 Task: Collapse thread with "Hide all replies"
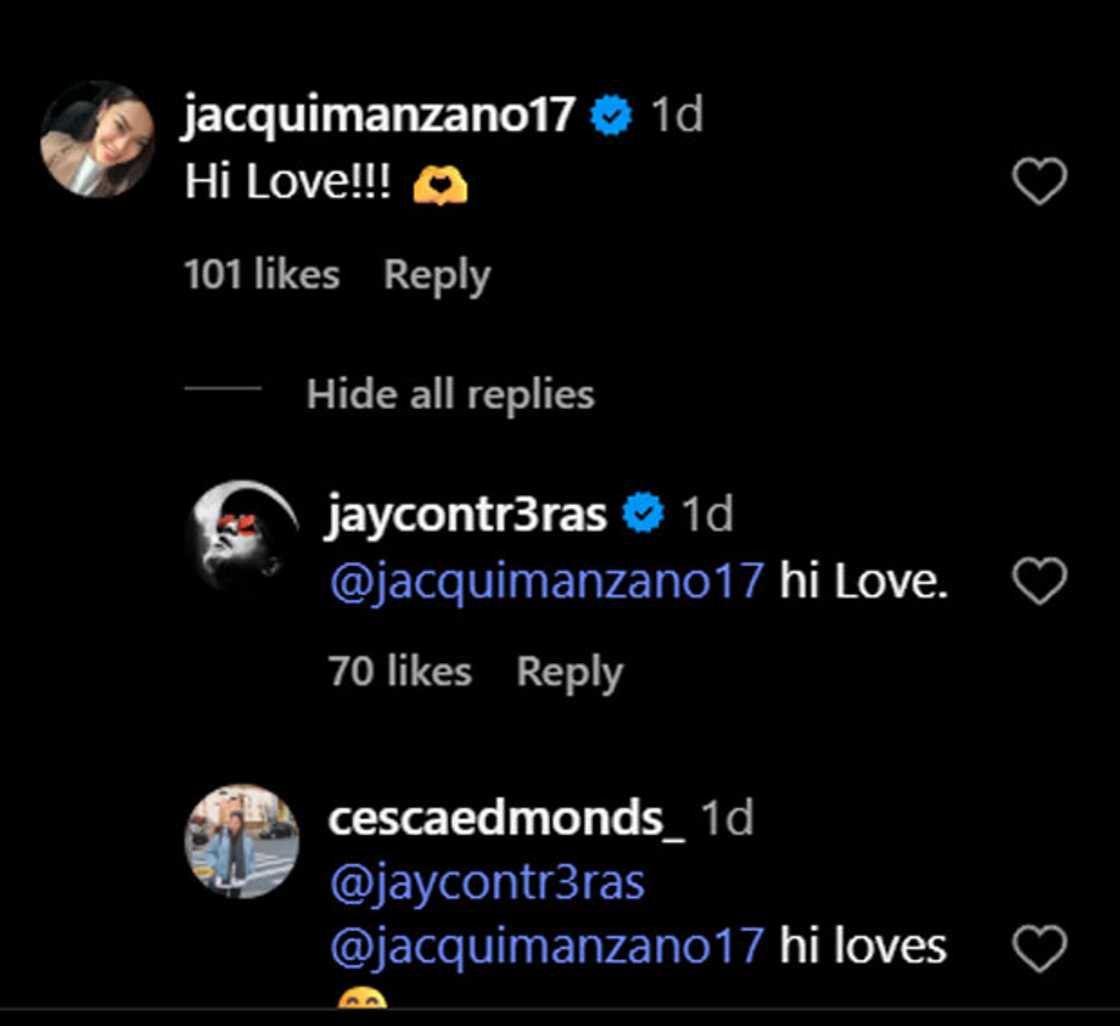[450, 394]
